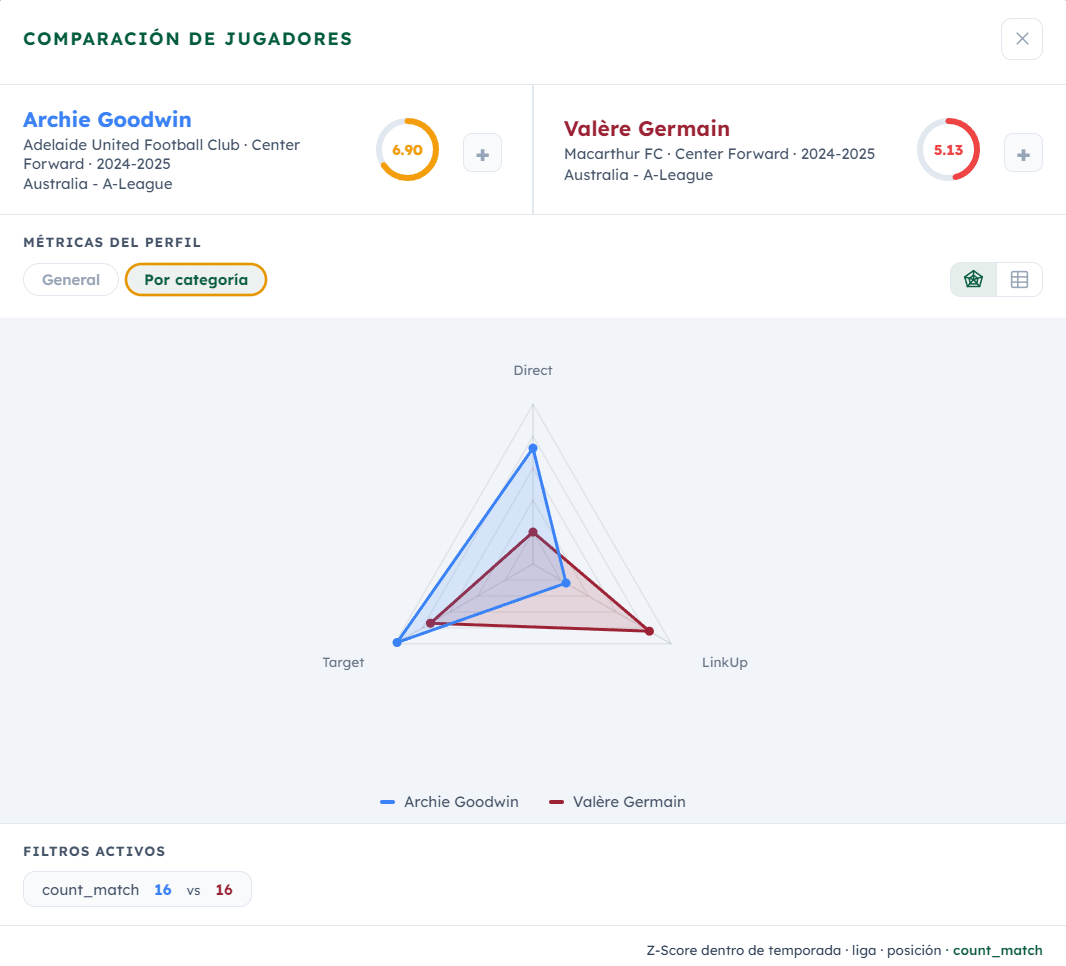Click the plus button beside Valère Germain
The image size is (1066, 966).
[x=1022, y=153]
